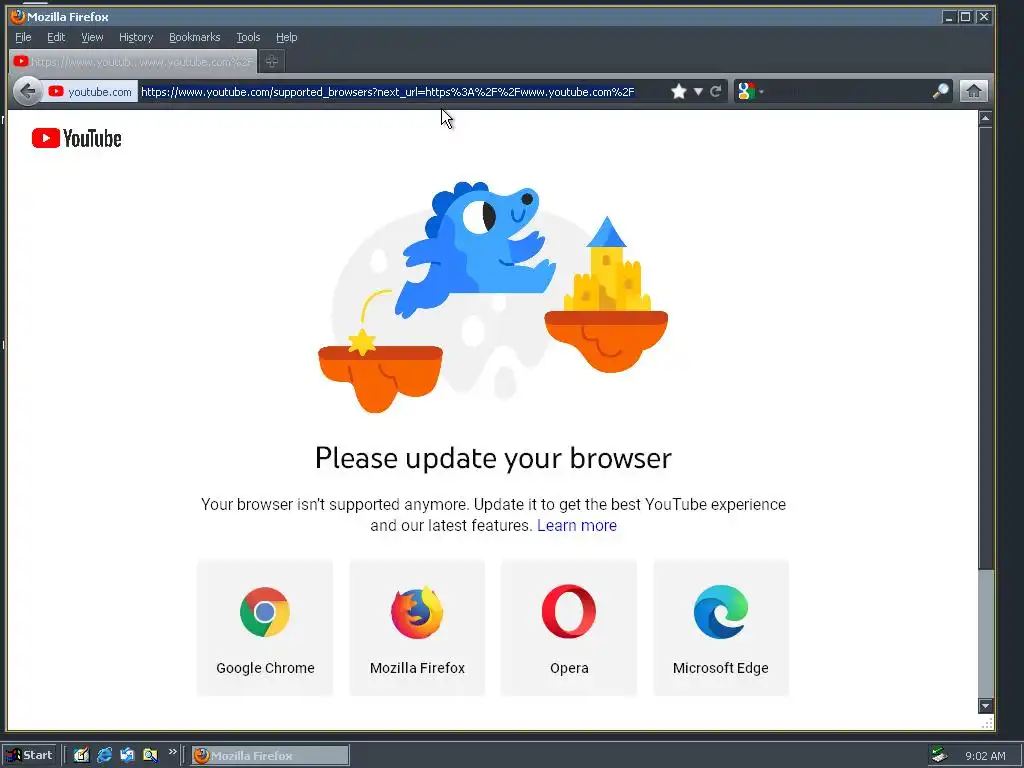The width and height of the screenshot is (1024, 768).
Task: Open the File menu
Action: (23, 37)
